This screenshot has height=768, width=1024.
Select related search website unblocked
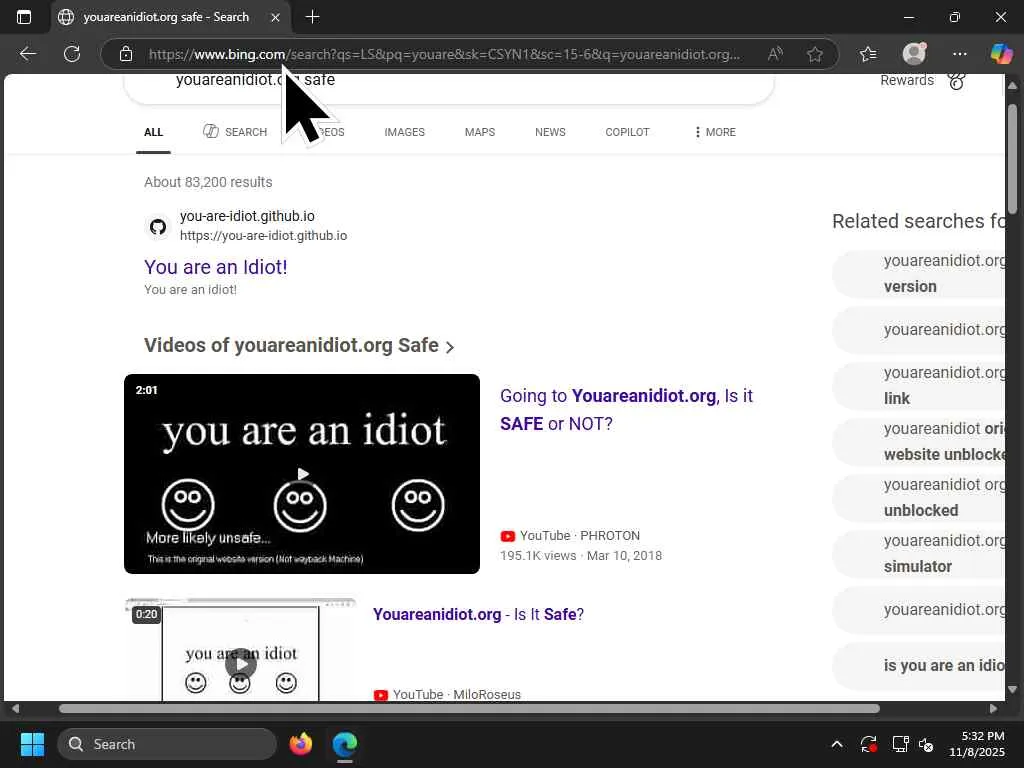[919, 441]
